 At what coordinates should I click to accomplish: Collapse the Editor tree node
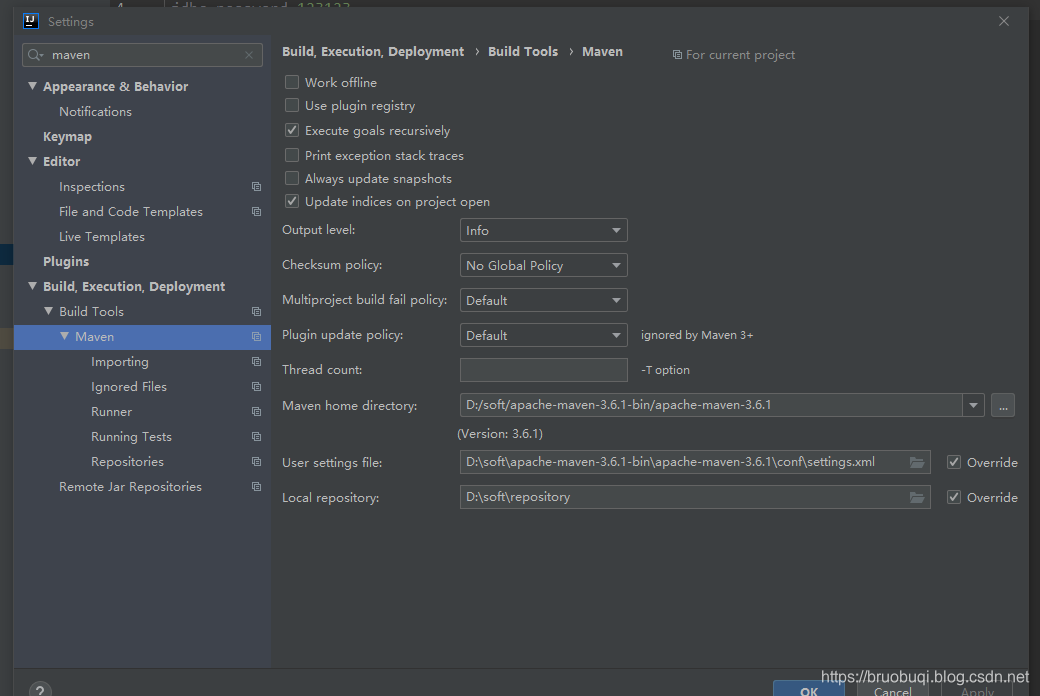[32, 161]
